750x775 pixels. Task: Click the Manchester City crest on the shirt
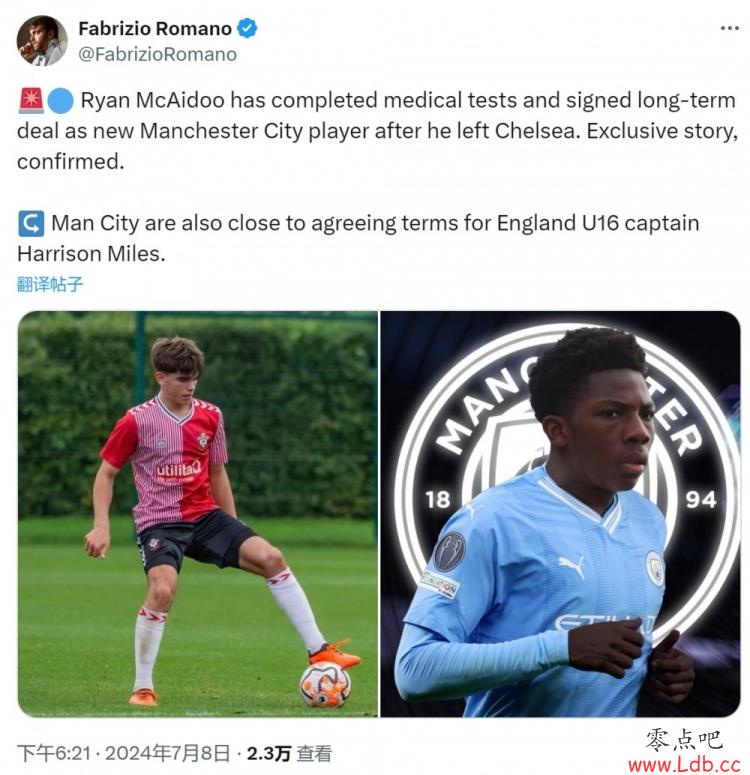coord(655,568)
